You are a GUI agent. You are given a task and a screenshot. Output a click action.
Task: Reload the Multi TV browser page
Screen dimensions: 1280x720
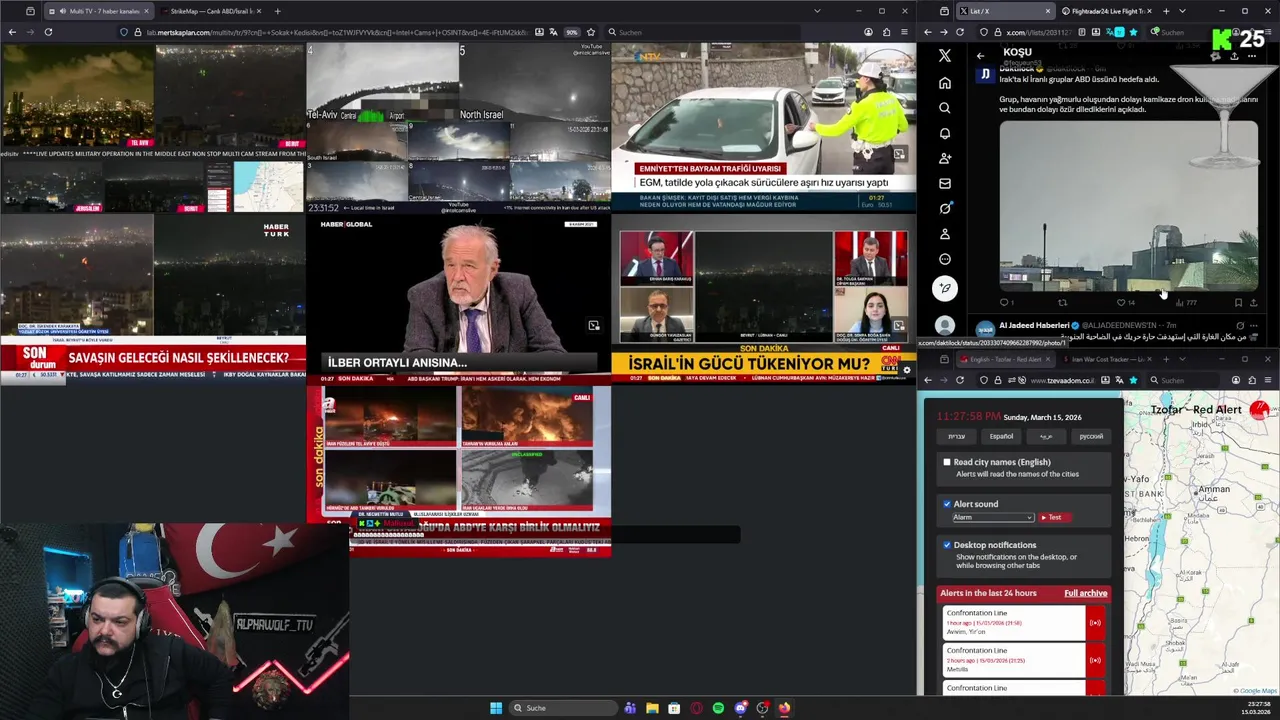47,32
